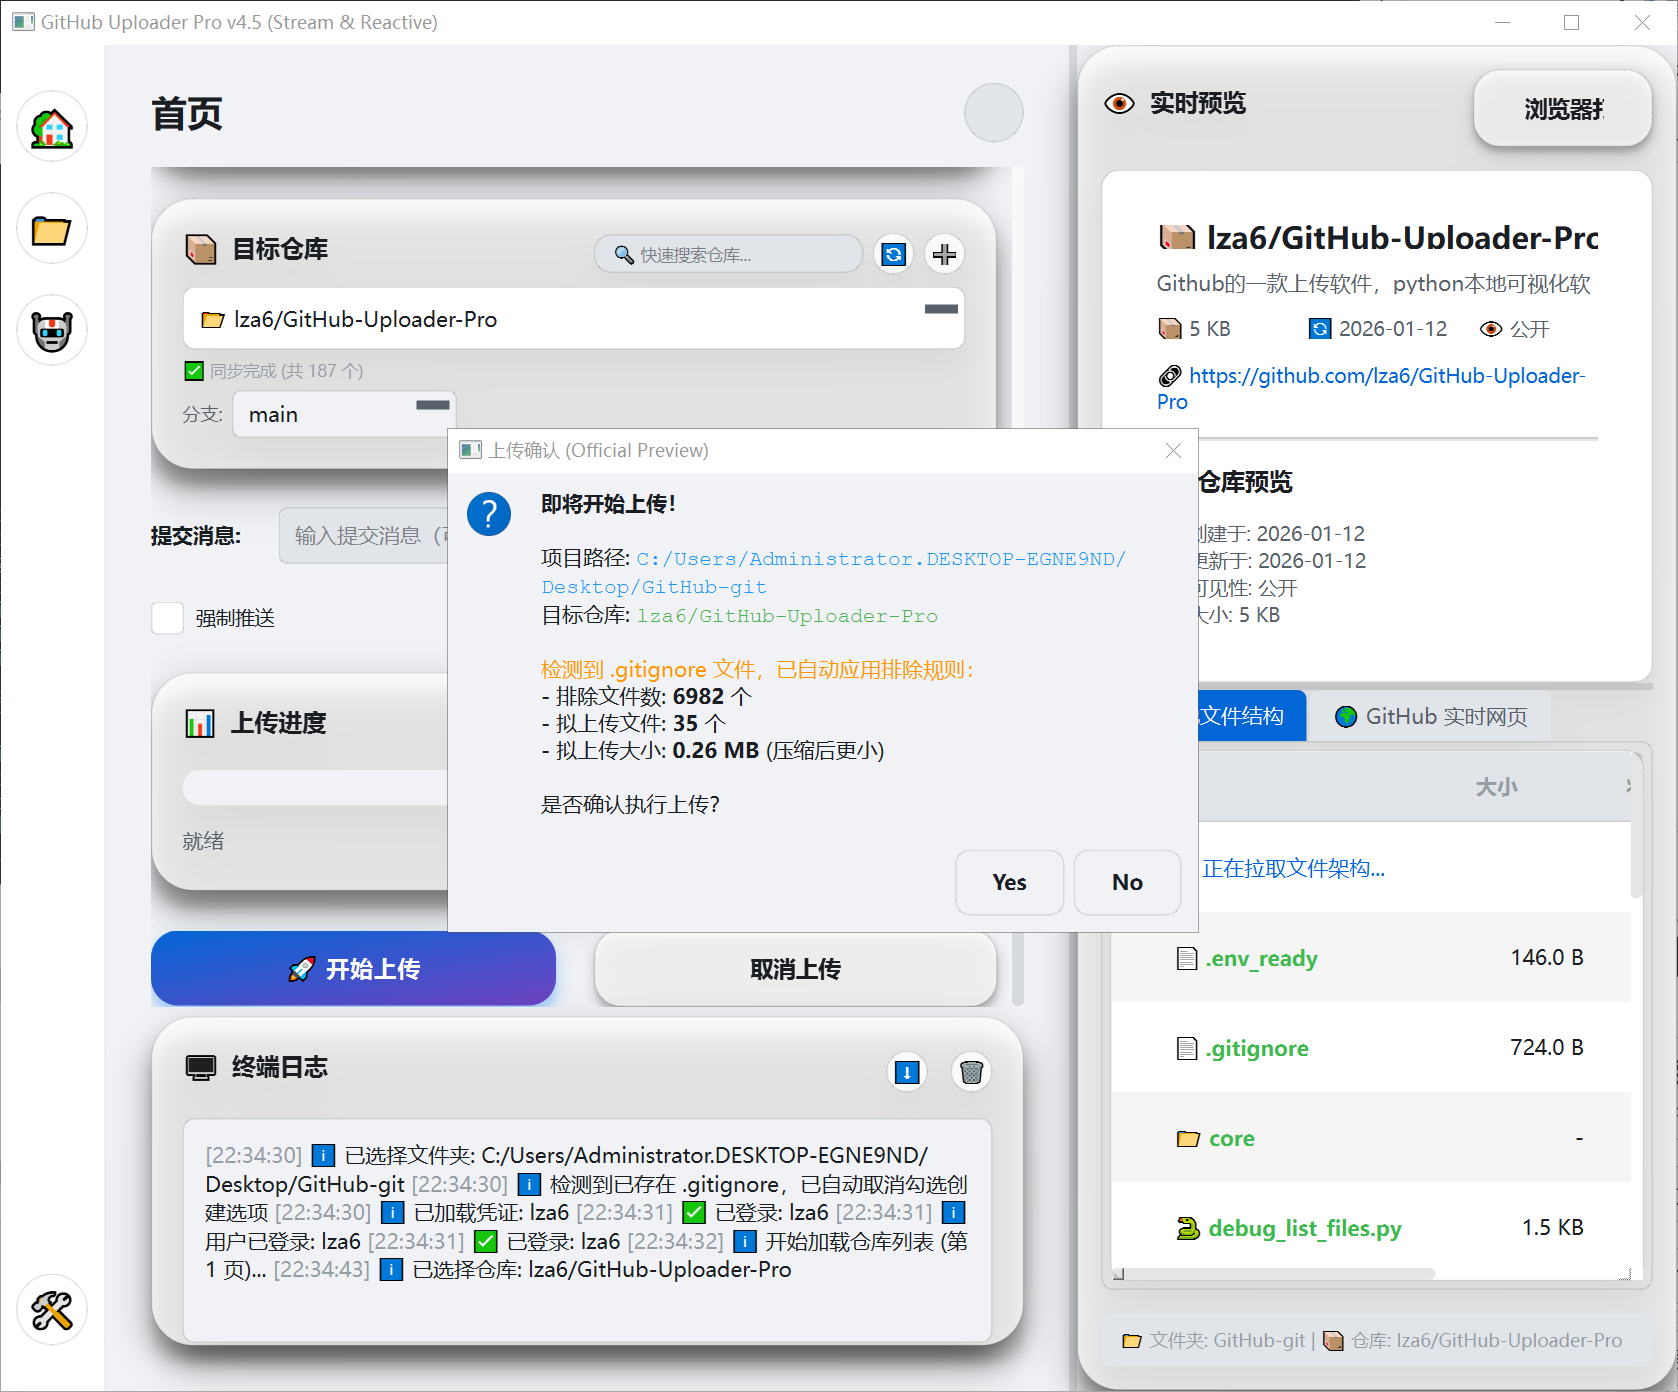Click the green sync-complete check icon
1678x1392 pixels.
[x=194, y=371]
